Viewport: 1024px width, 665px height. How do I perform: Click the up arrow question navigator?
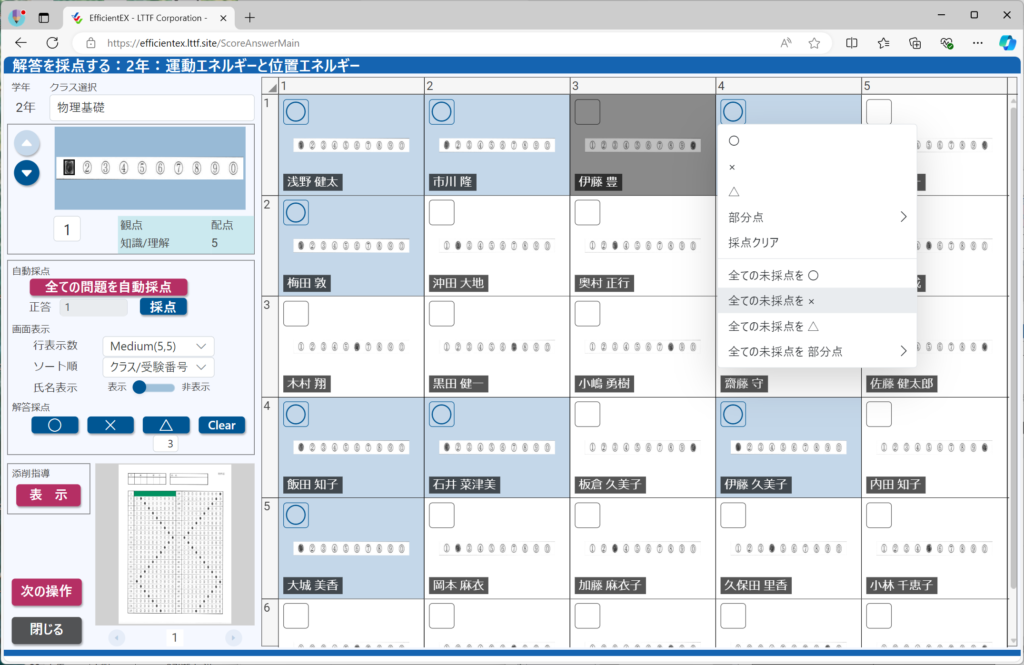pyautogui.click(x=28, y=142)
